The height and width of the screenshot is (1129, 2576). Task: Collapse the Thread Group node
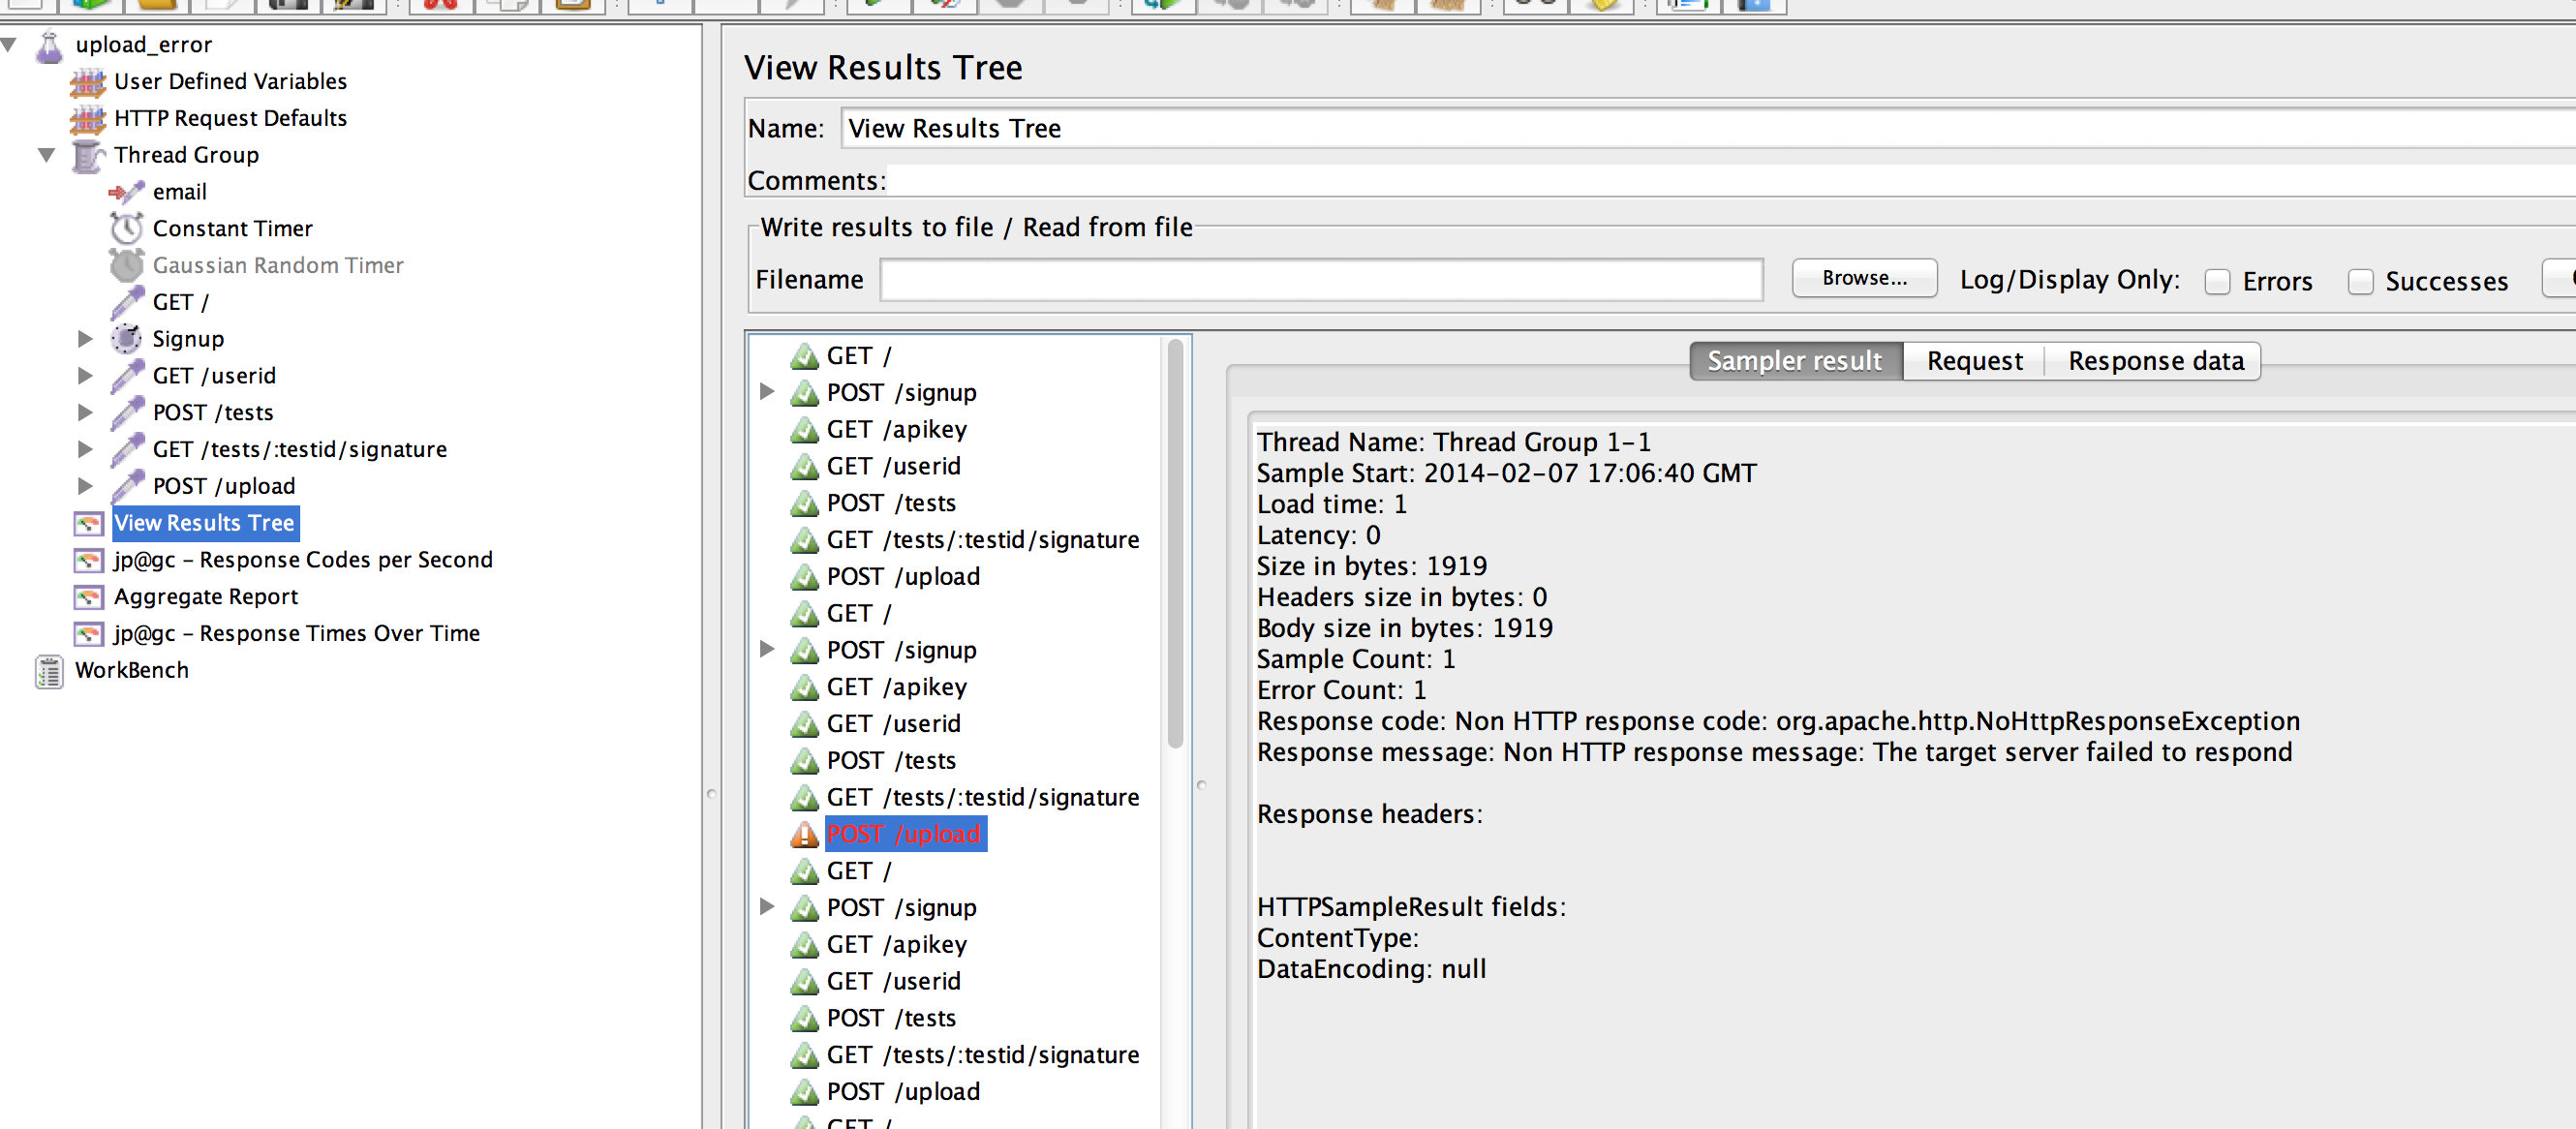[46, 155]
